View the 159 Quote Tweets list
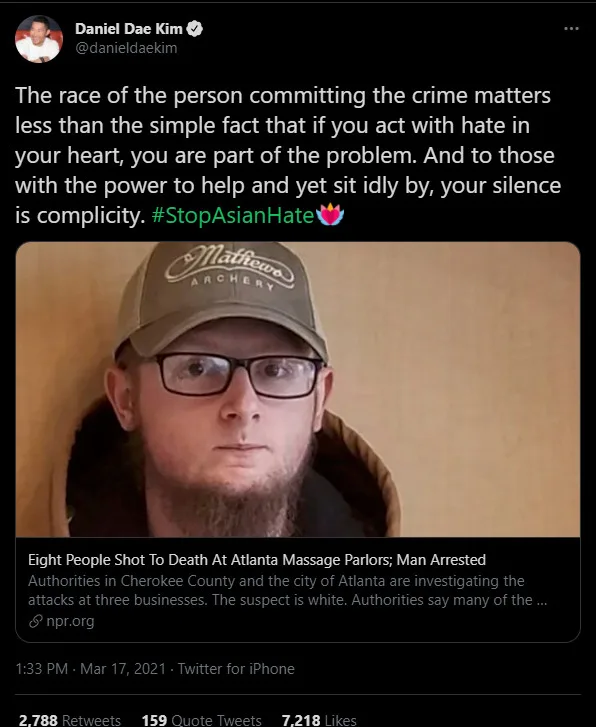 point(202,720)
